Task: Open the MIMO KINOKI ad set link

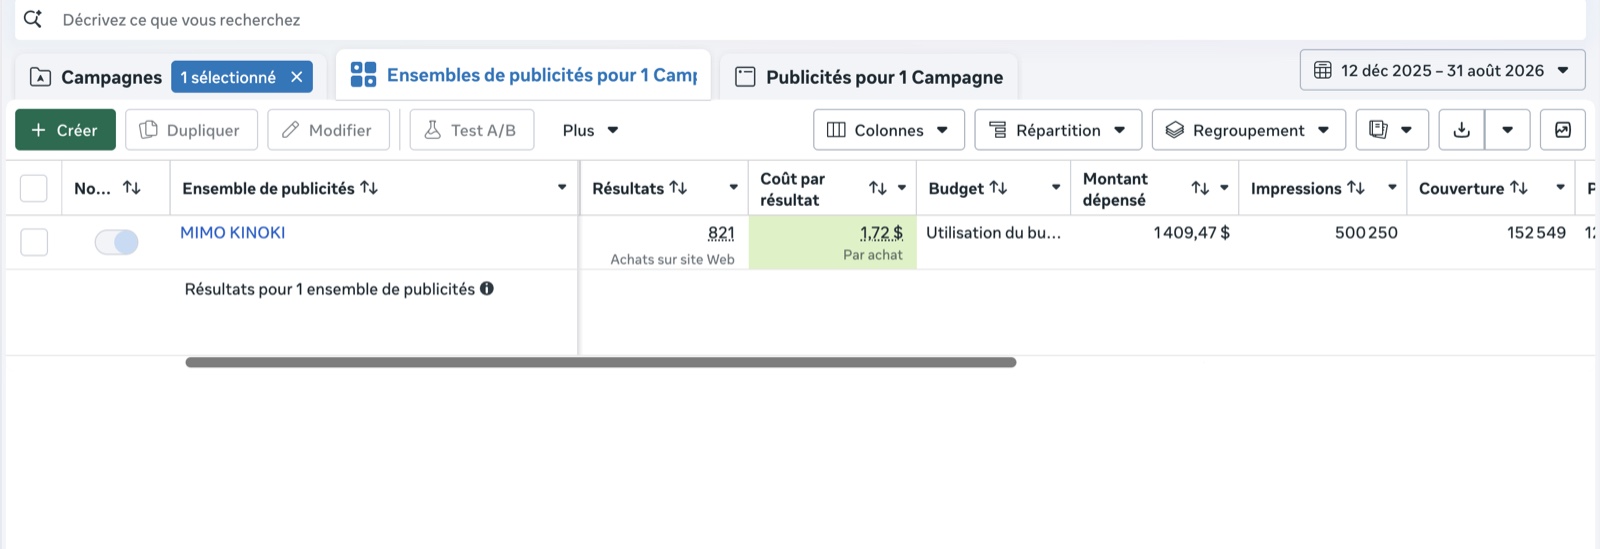Action: (232, 232)
